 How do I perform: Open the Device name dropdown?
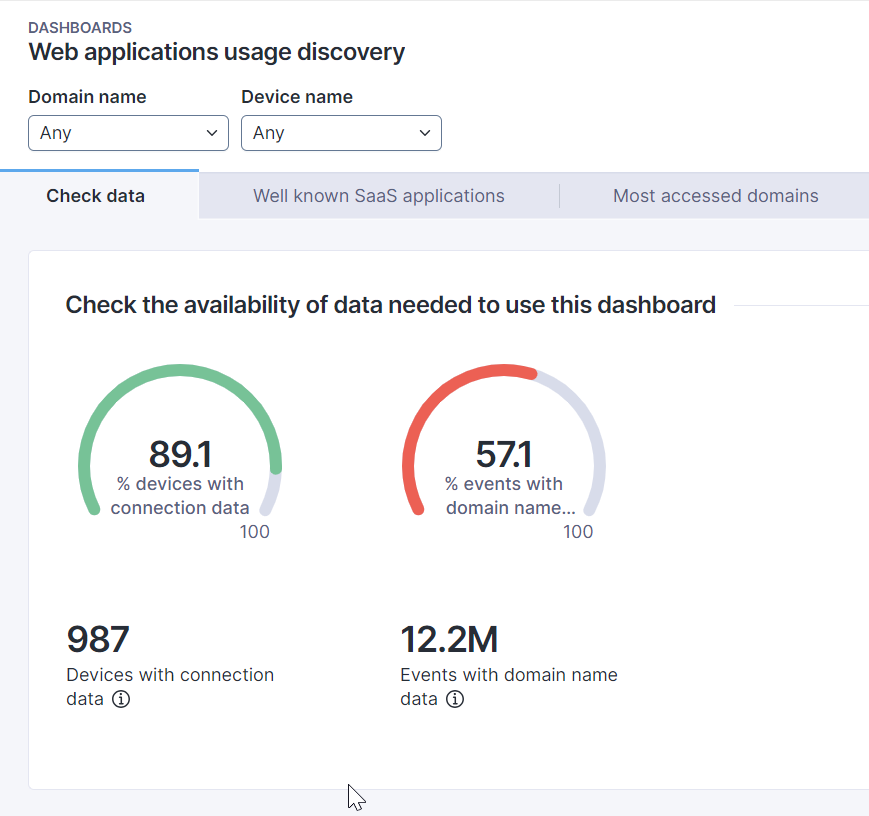pos(341,133)
